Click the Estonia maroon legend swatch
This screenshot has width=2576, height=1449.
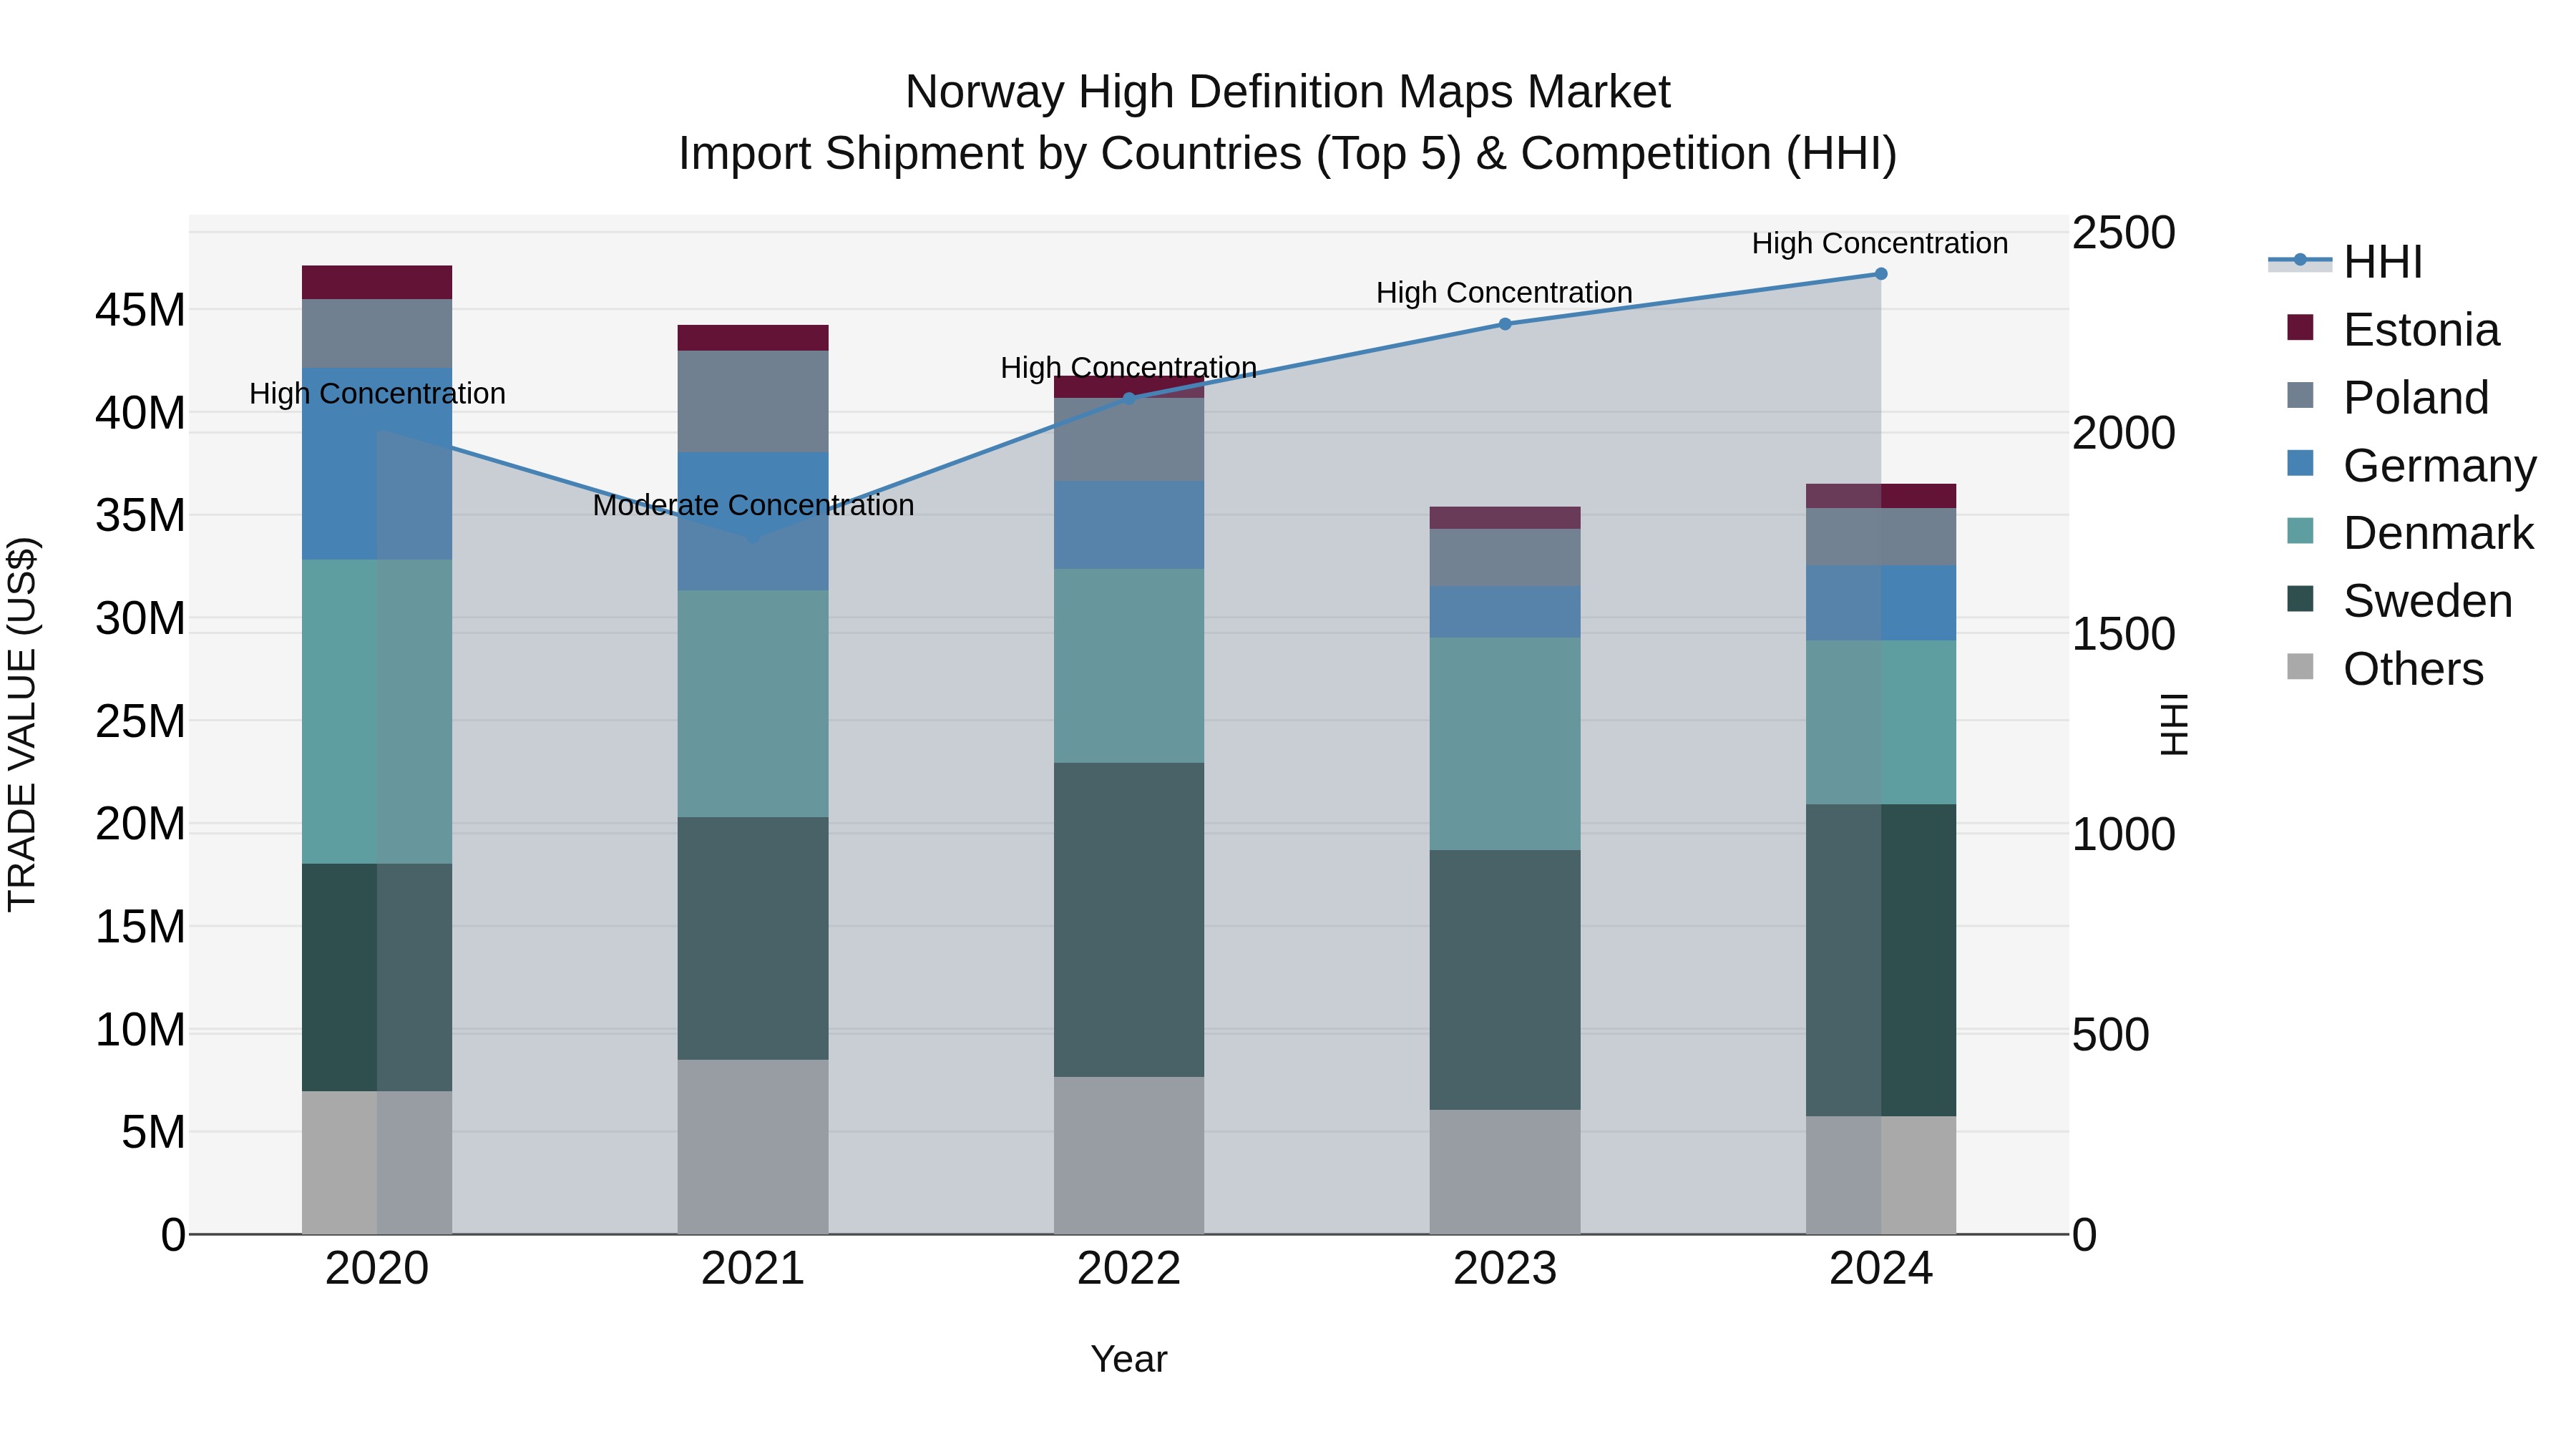tap(2300, 327)
